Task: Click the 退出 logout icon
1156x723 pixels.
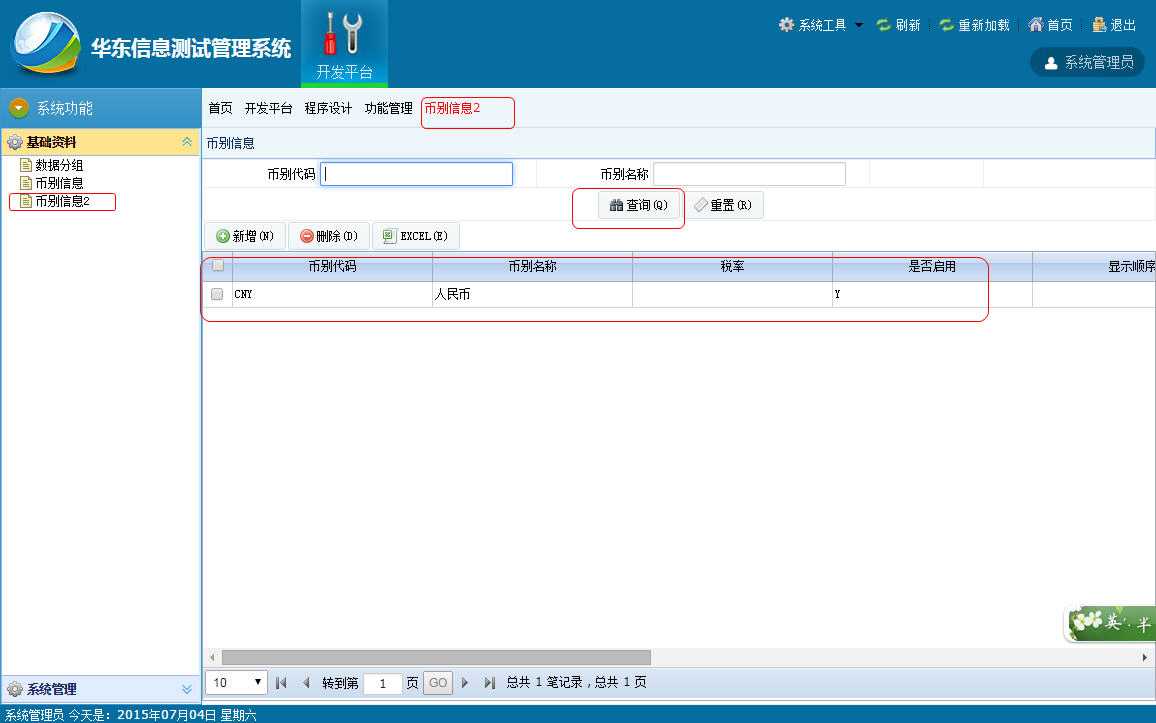Action: tap(1099, 24)
